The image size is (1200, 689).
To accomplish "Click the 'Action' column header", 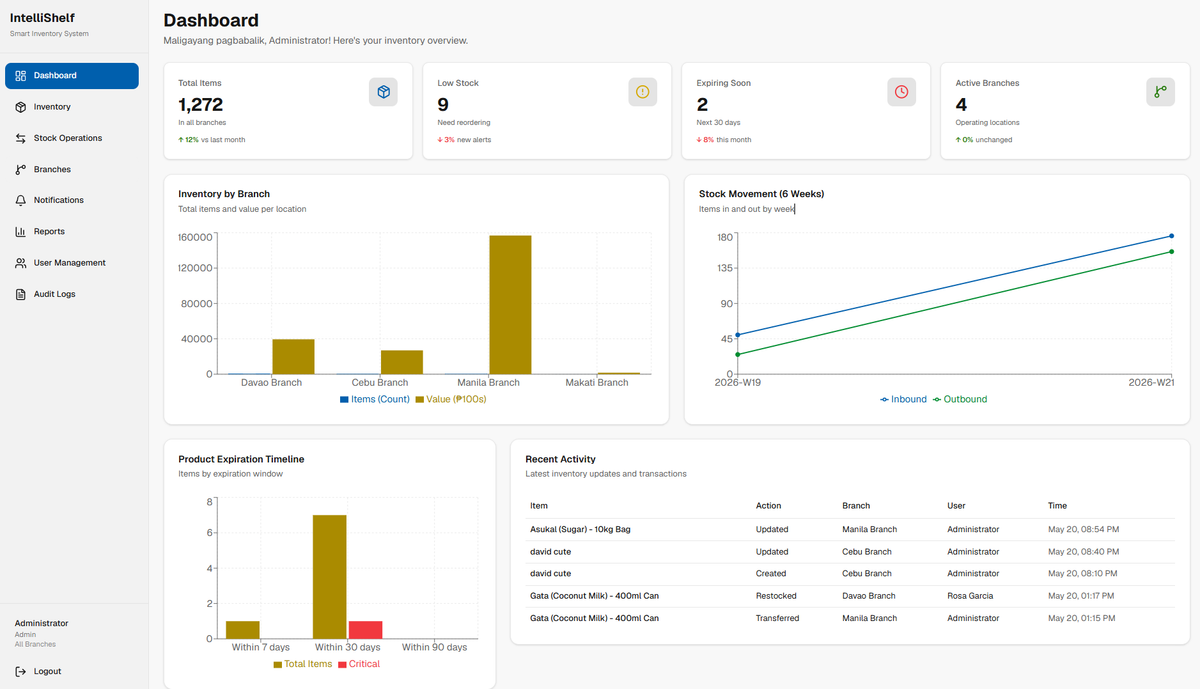I will click(768, 506).
